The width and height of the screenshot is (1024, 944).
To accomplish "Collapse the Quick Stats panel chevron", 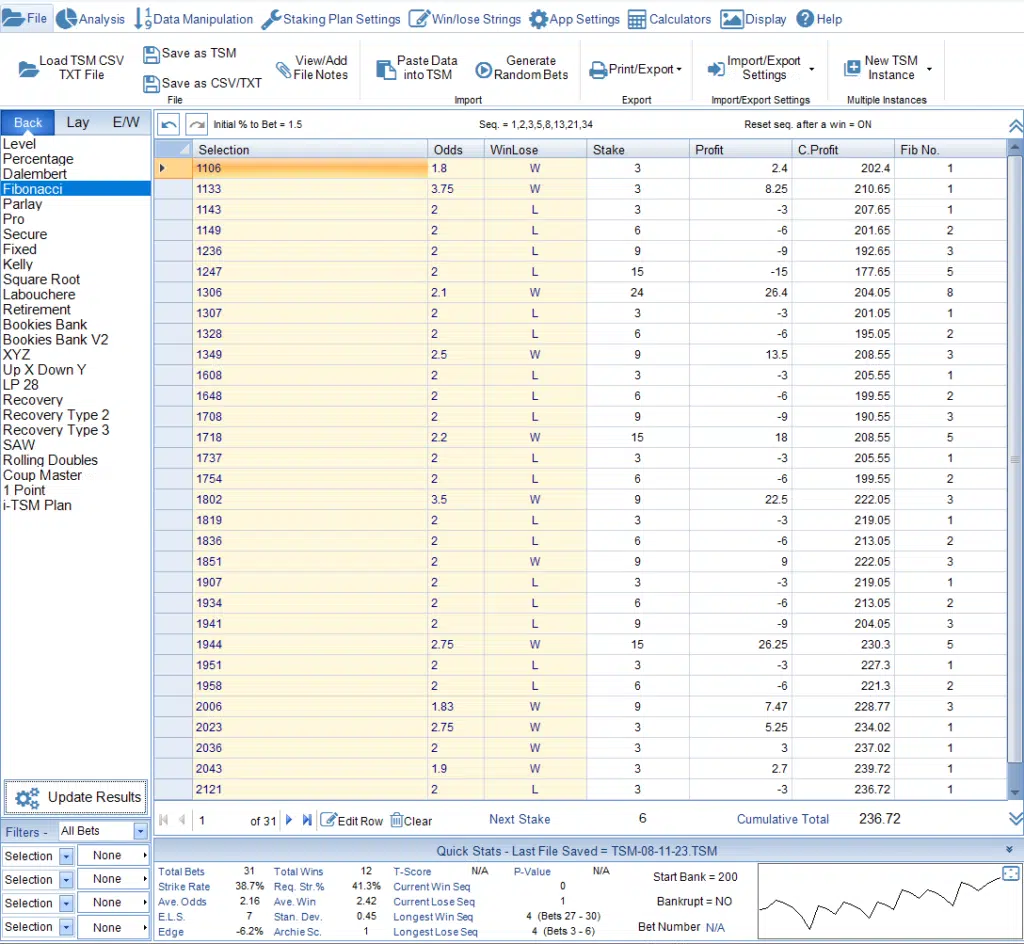I will 1010,849.
